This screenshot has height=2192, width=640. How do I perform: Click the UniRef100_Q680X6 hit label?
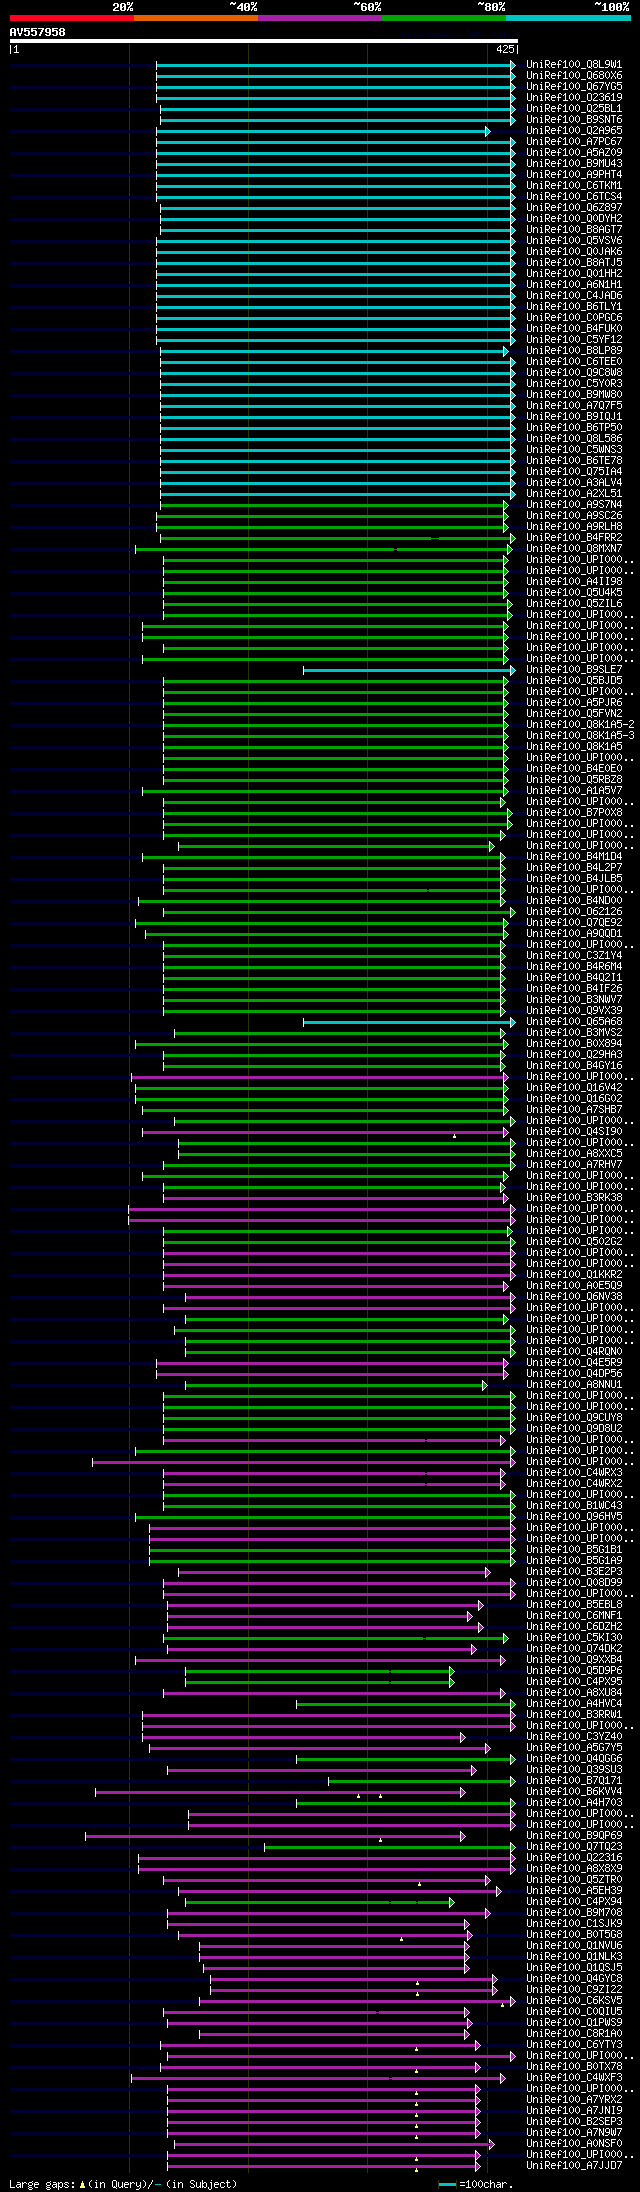pos(574,76)
